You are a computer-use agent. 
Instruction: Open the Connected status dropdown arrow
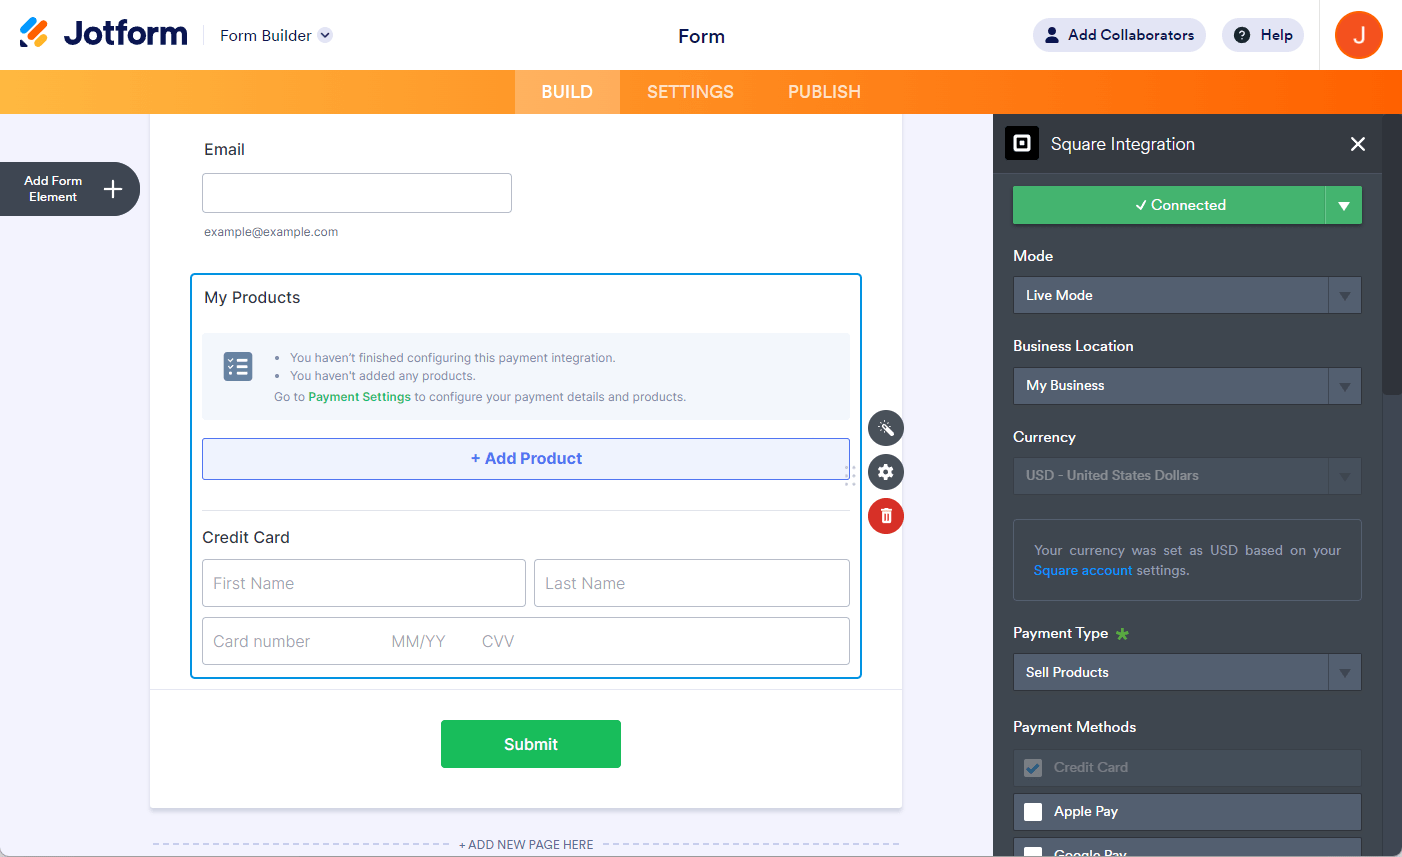pyautogui.click(x=1344, y=205)
